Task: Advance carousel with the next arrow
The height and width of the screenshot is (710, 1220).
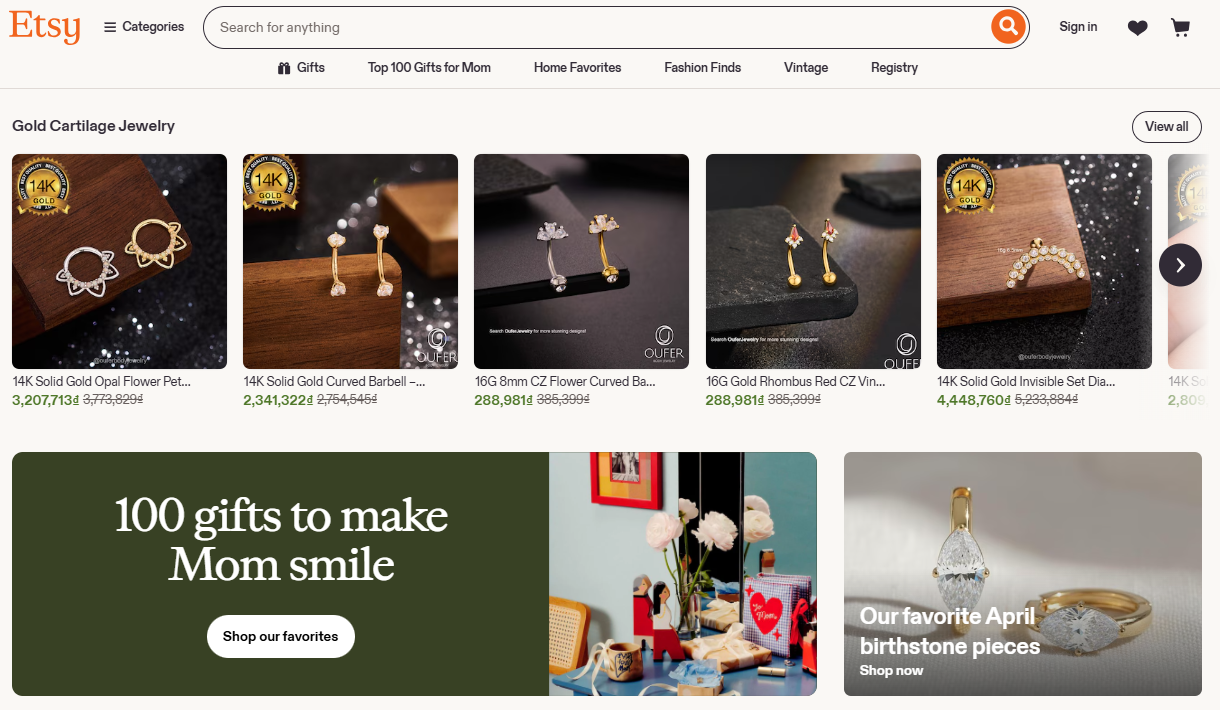Action: pyautogui.click(x=1180, y=265)
